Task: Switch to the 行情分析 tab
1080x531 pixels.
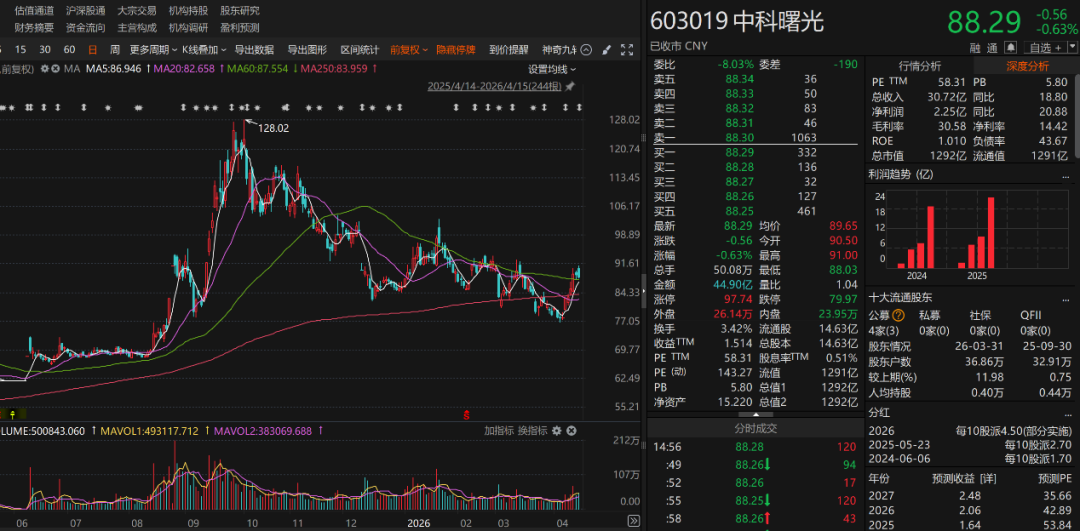Action: point(919,66)
